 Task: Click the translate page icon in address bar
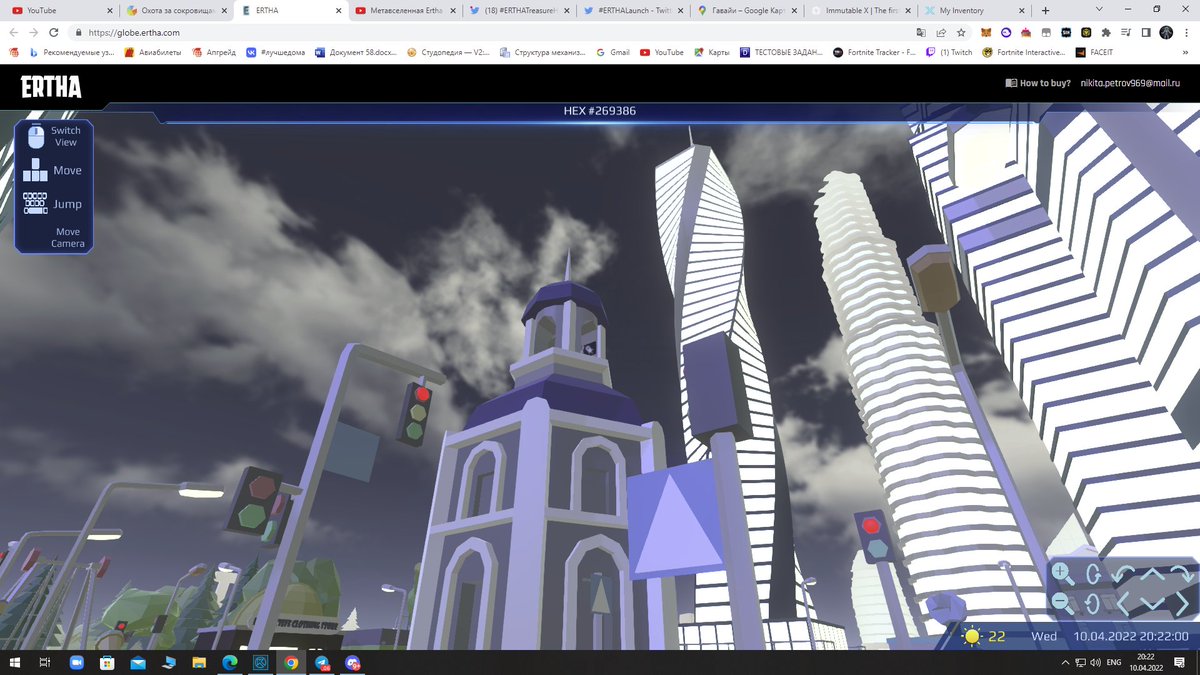(x=921, y=32)
